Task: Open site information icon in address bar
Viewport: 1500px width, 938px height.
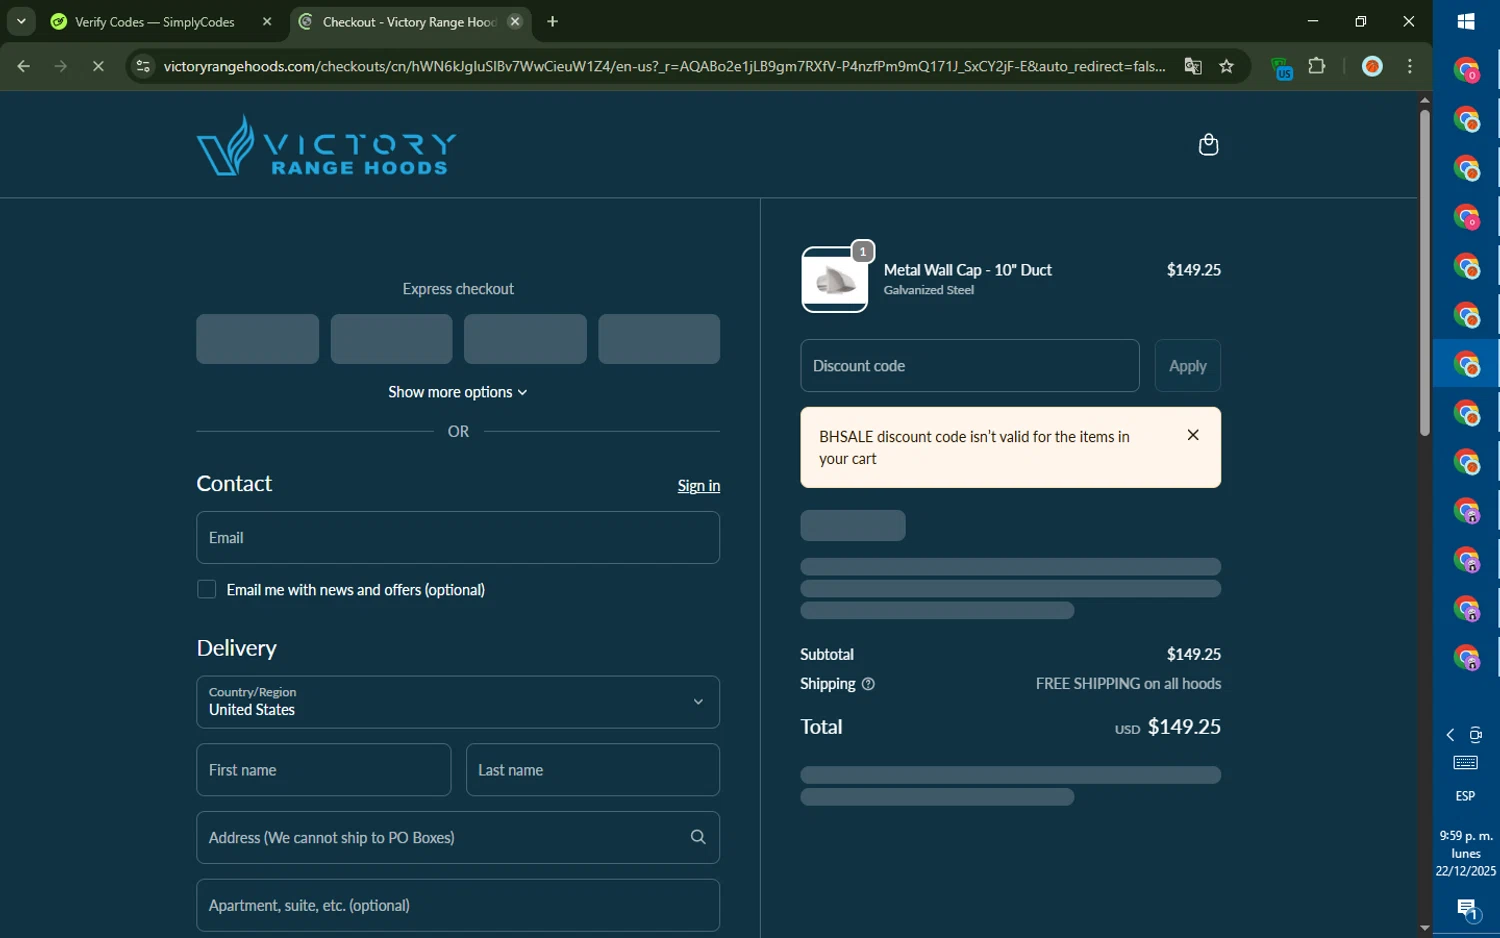Action: click(x=143, y=66)
